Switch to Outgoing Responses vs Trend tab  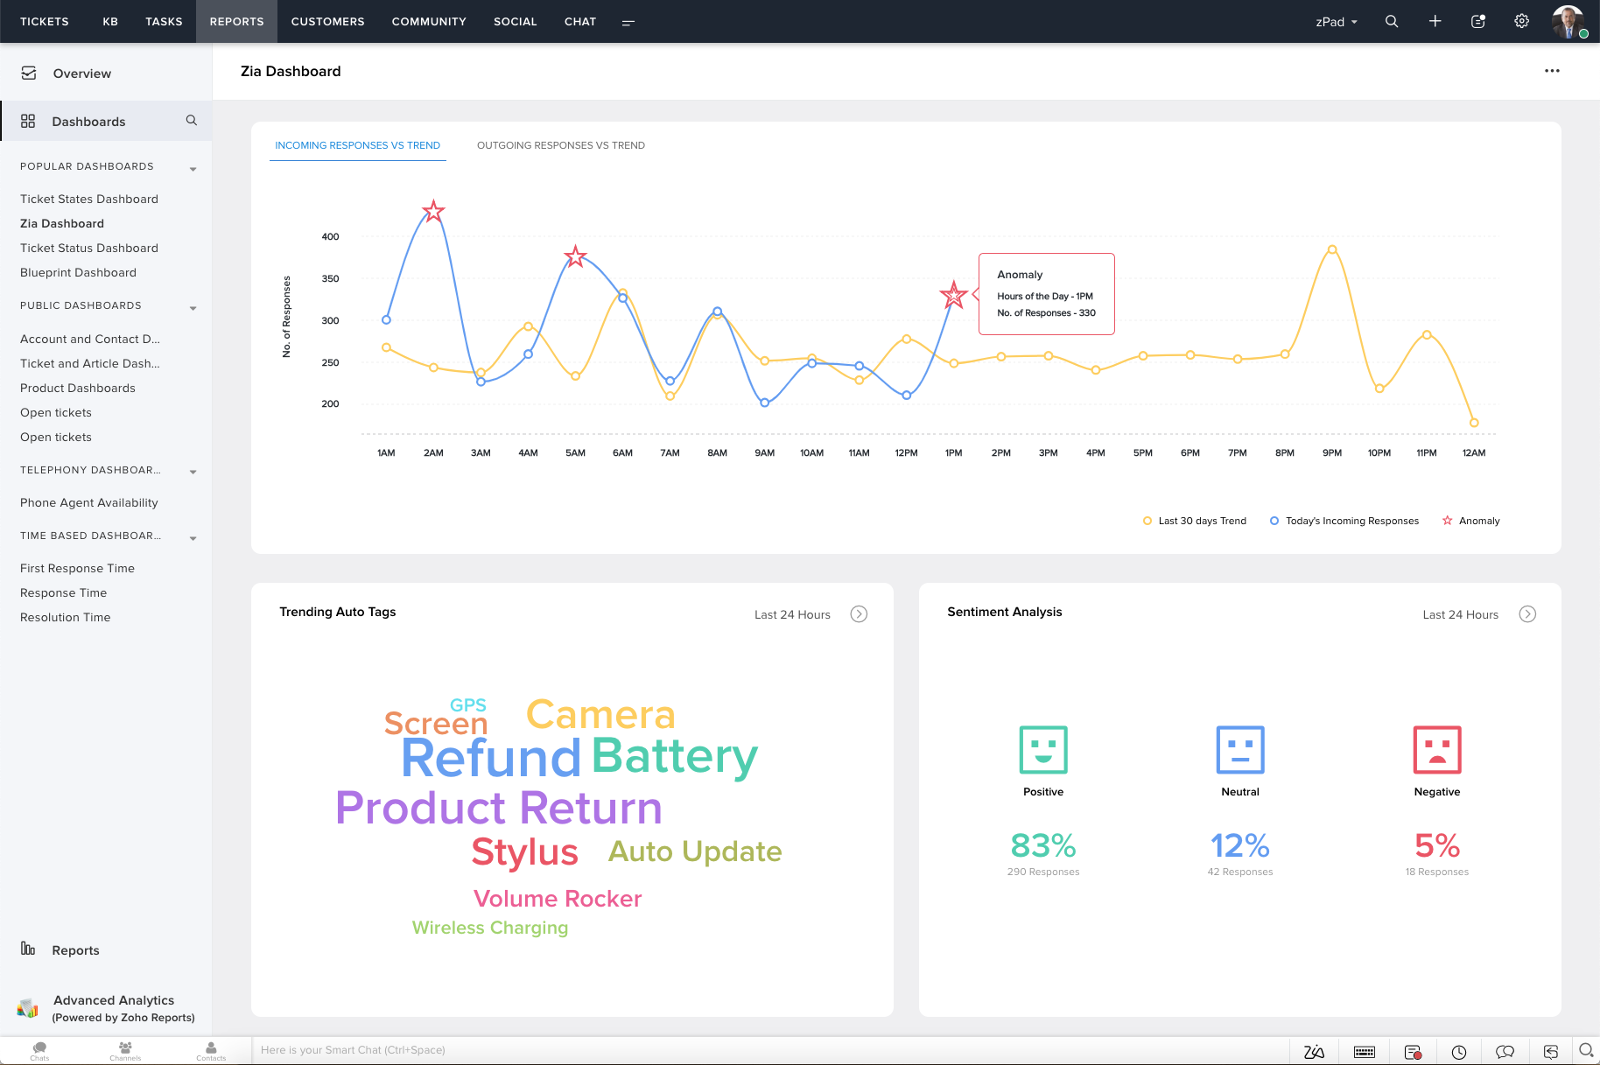[x=561, y=145]
